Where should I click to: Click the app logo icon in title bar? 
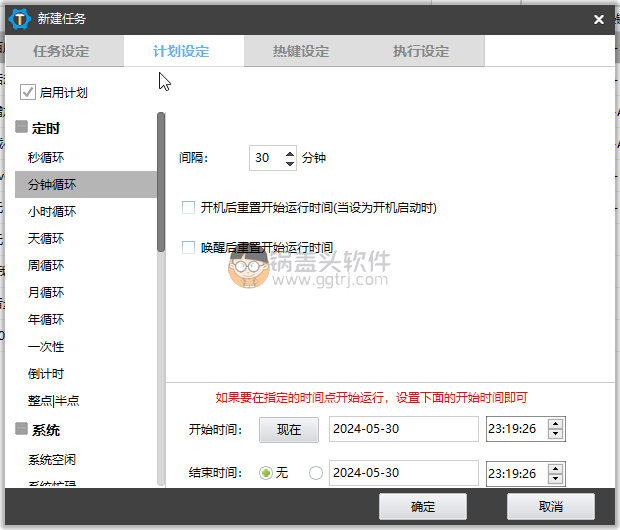(19, 19)
